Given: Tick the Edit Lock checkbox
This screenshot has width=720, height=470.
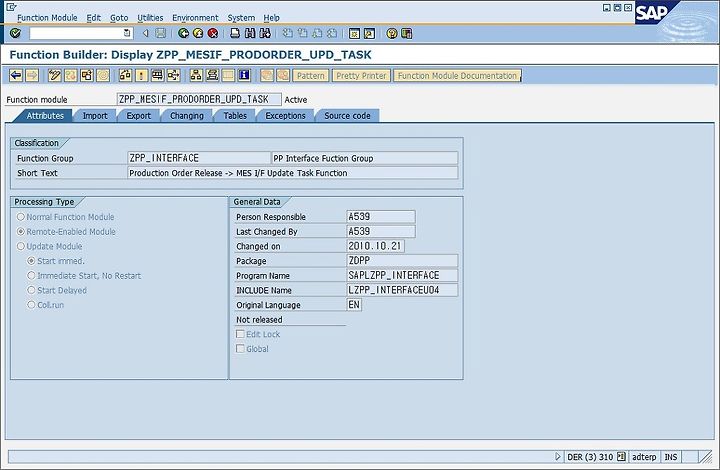Looking at the screenshot, I should tap(240, 334).
